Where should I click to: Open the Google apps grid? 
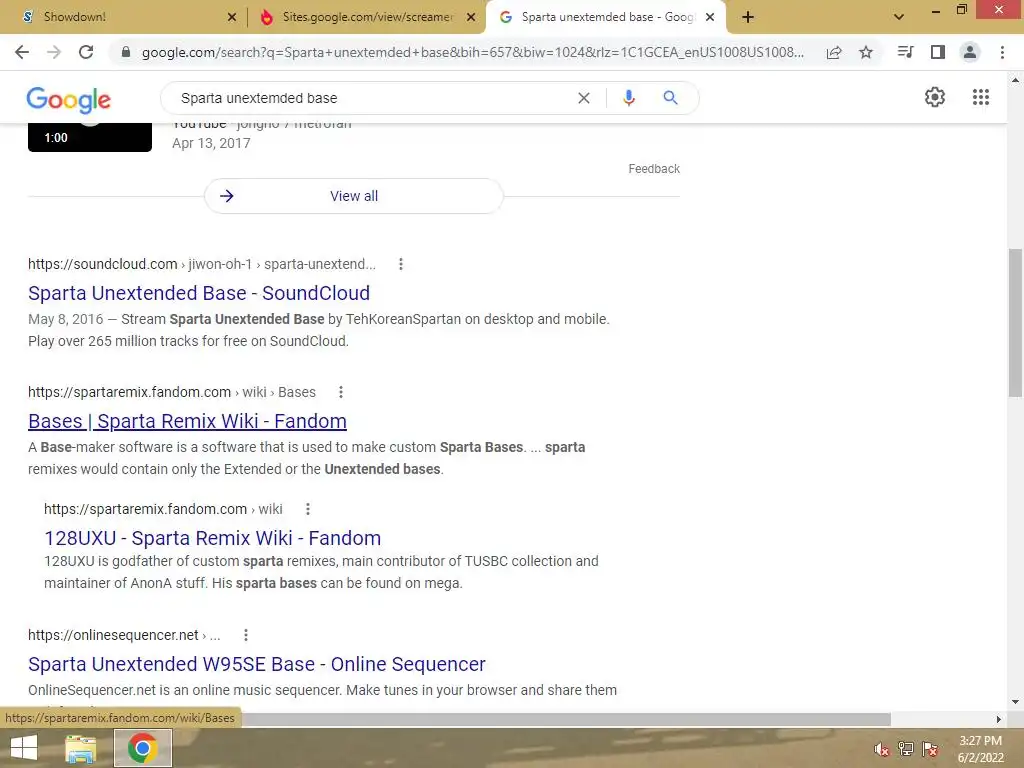980,97
